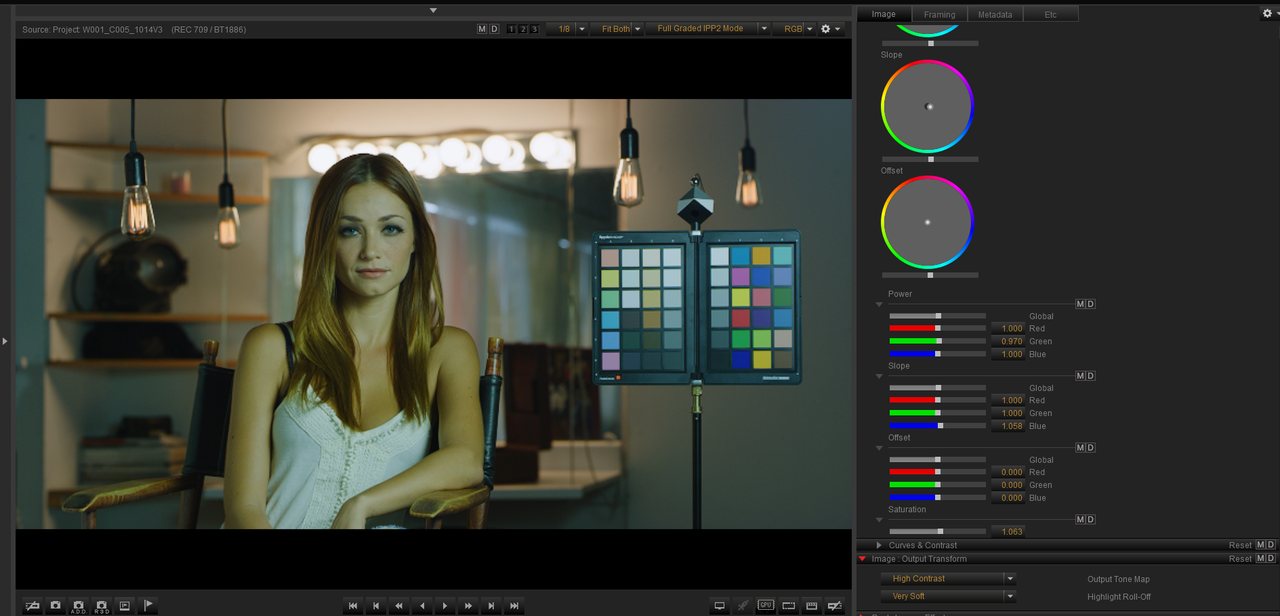
Task: Click the viewer M button
Action: point(482,29)
